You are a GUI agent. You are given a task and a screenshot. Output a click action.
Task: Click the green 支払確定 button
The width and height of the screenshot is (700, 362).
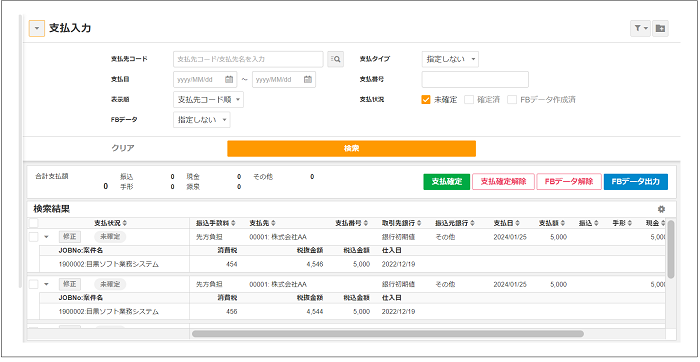click(x=446, y=182)
